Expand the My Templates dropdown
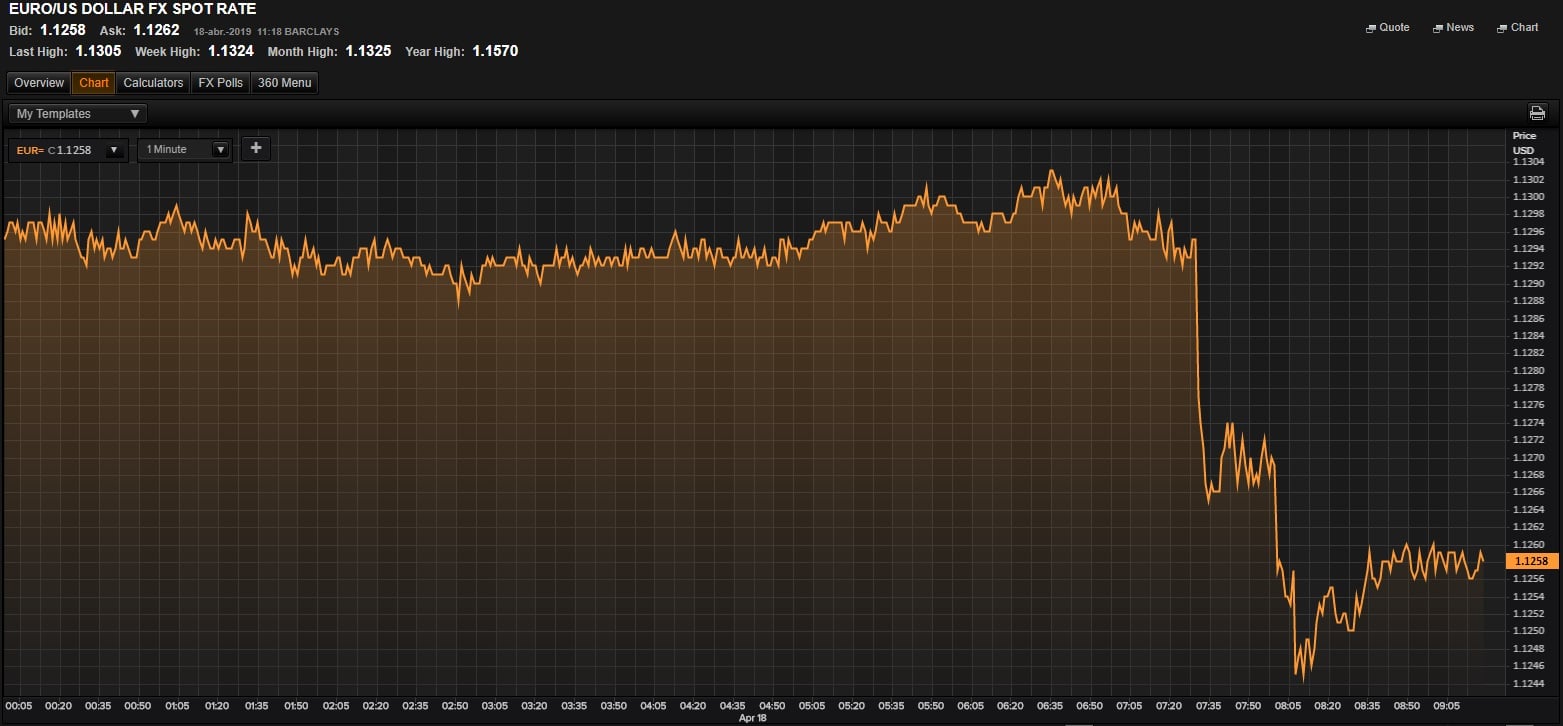The height and width of the screenshot is (726, 1563). tap(78, 114)
